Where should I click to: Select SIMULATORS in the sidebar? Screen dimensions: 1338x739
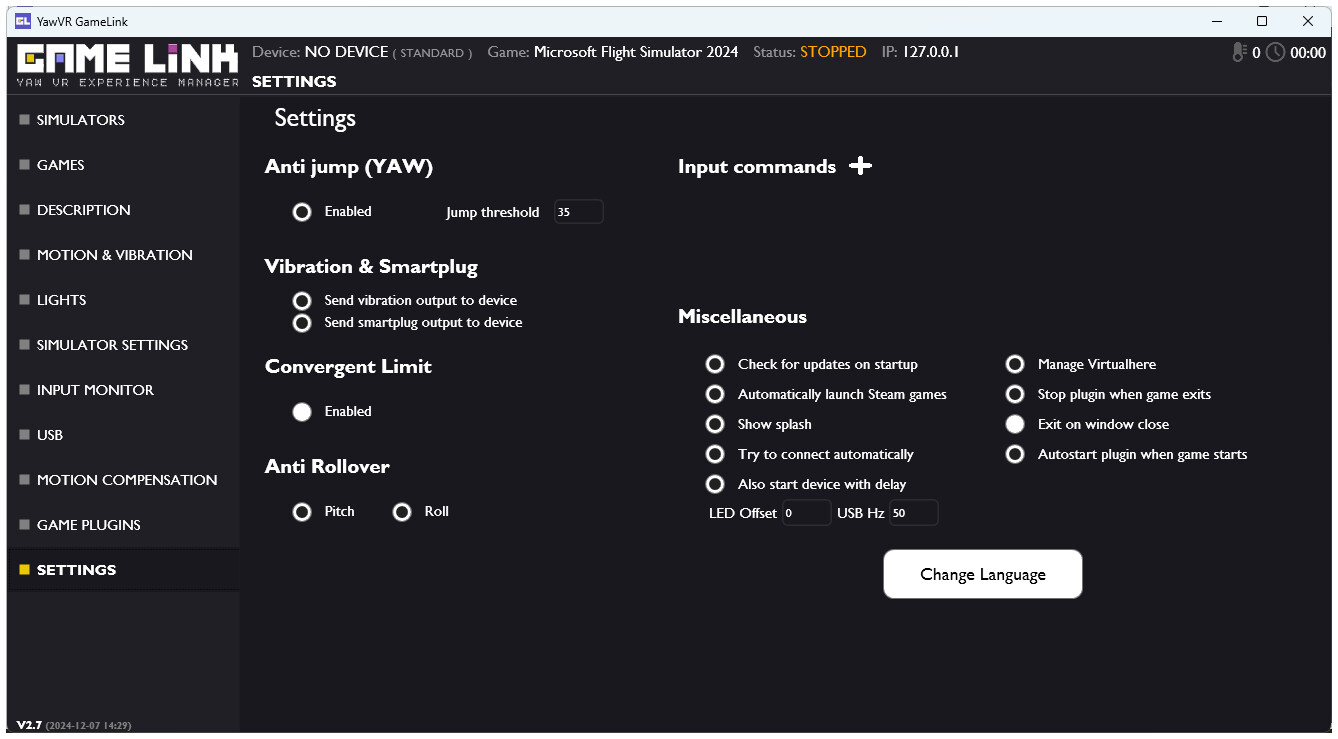coord(81,119)
